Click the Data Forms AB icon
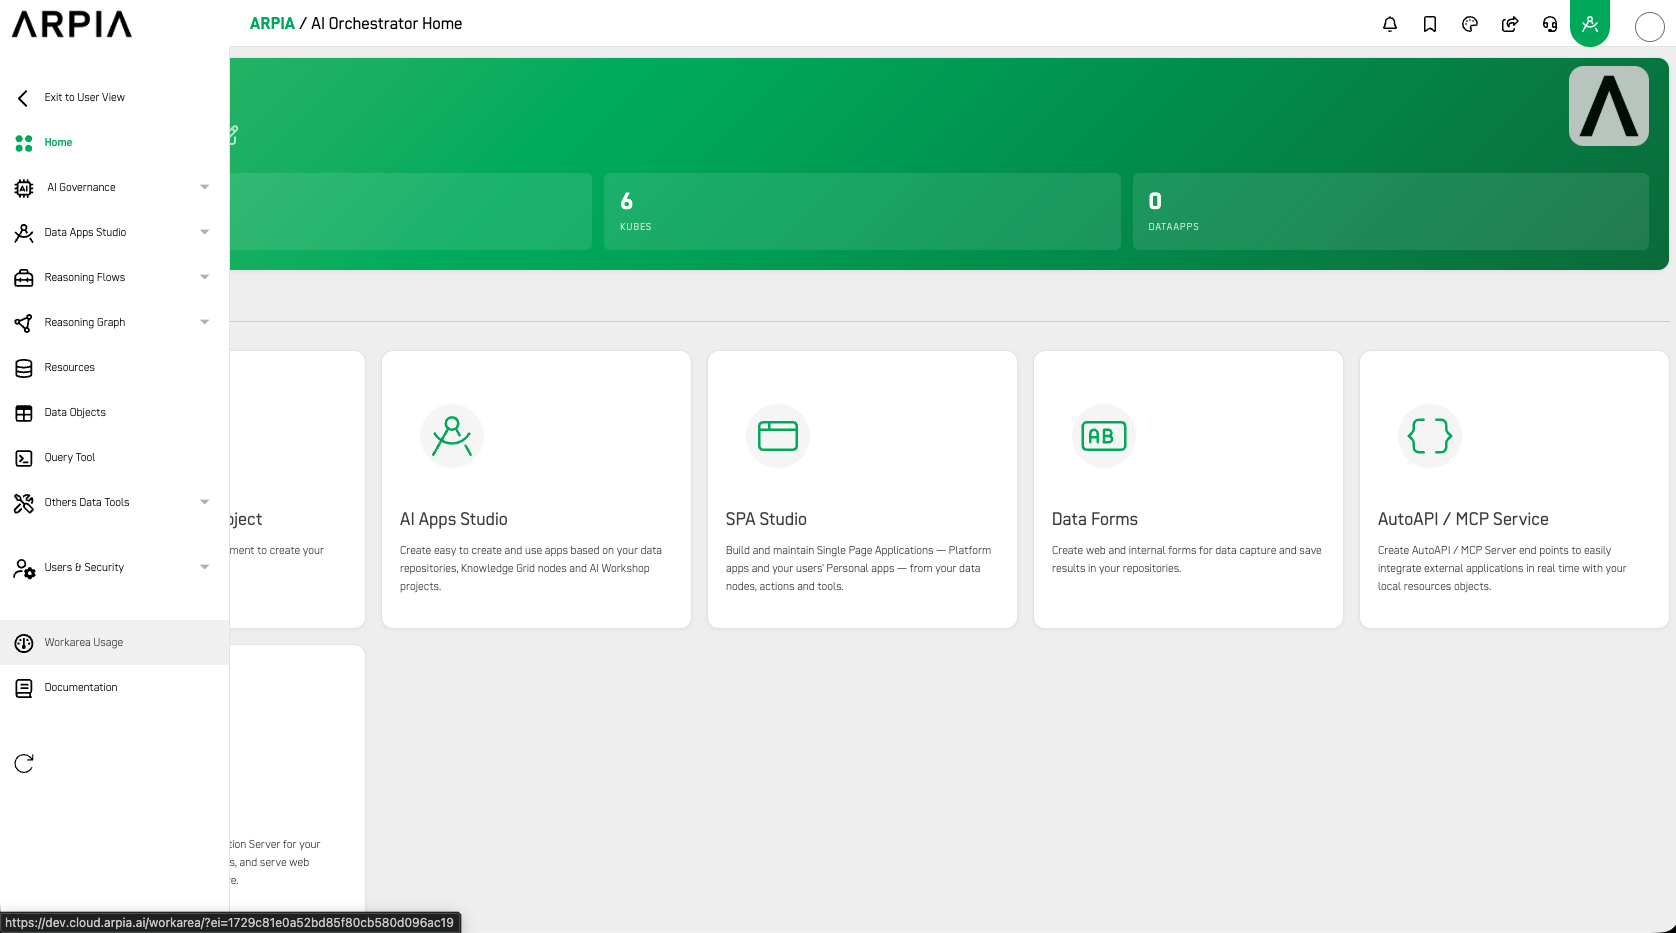Viewport: 1676px width, 933px height. coord(1104,436)
